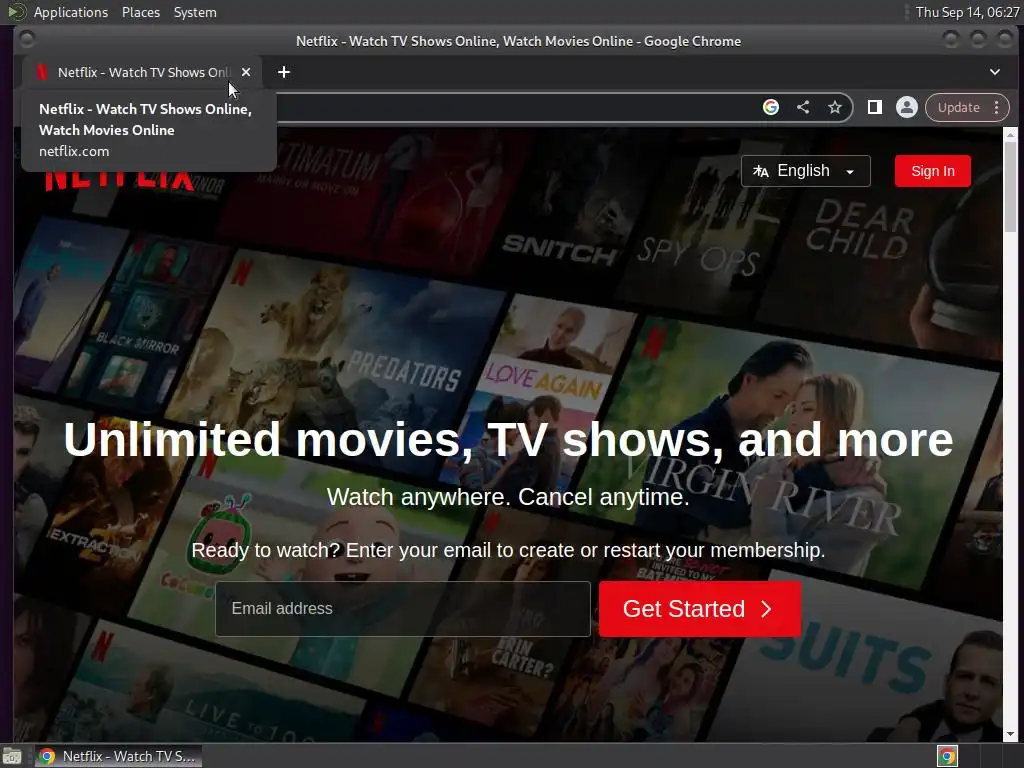Click the 'Watch anywhere. Cancel anytime.' text

(x=508, y=497)
